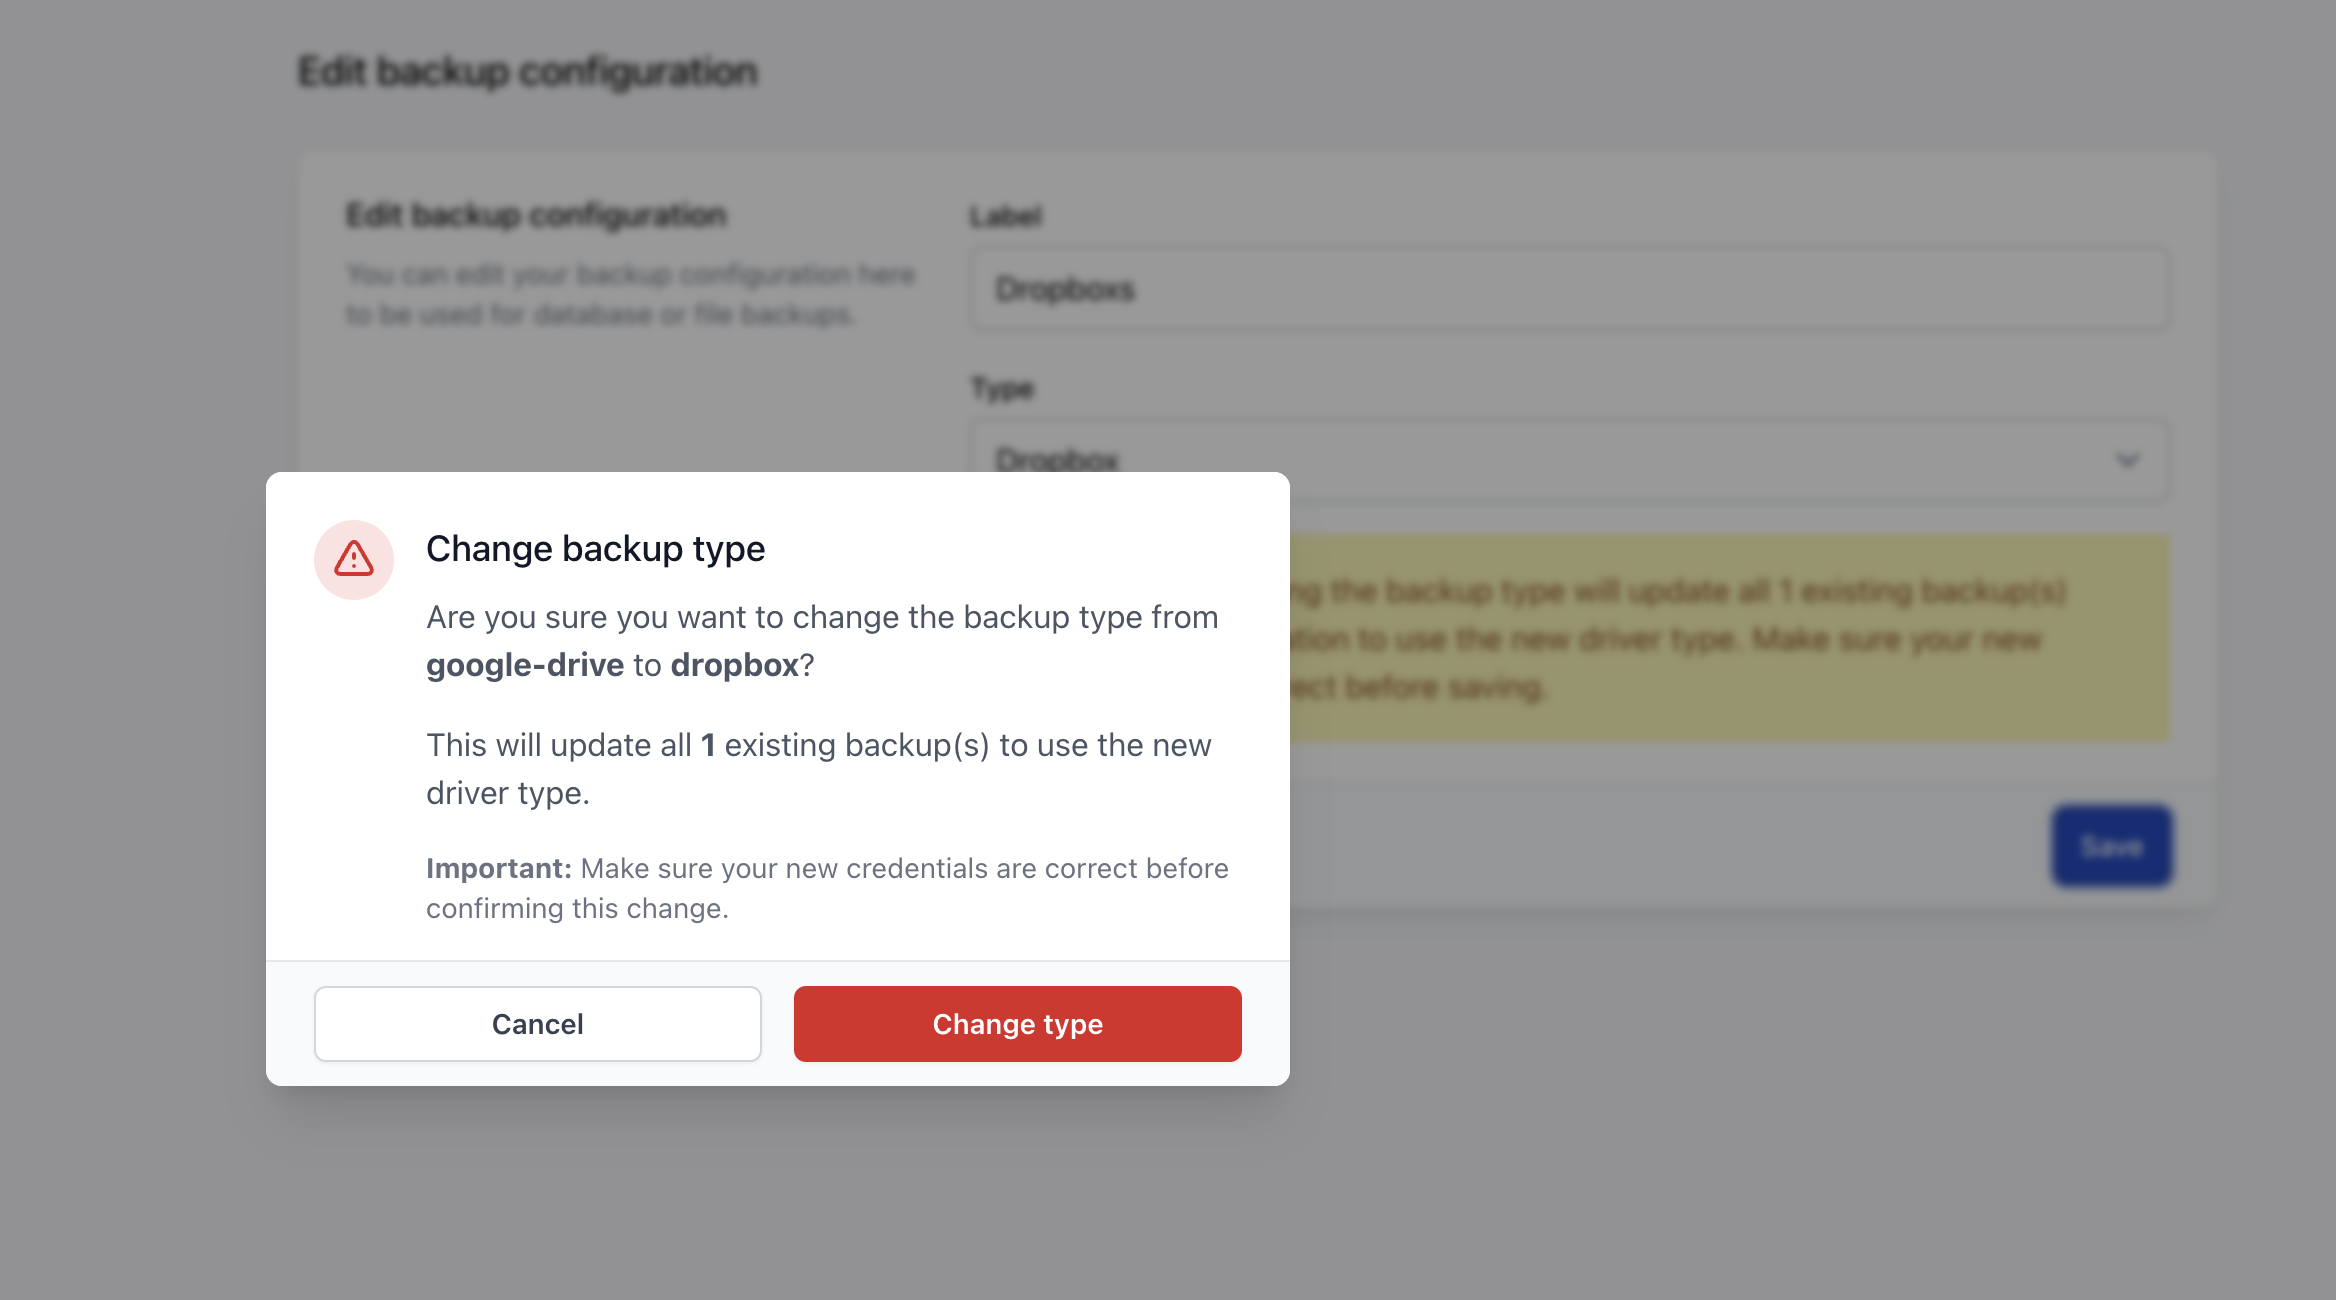The width and height of the screenshot is (2336, 1300).
Task: Click the Label field caption
Action: (x=1006, y=216)
